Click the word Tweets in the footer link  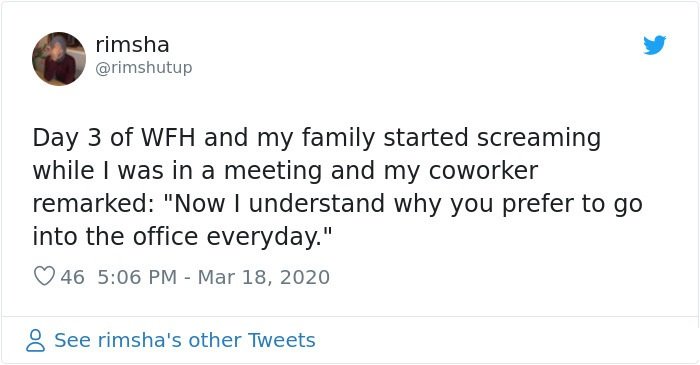click(x=281, y=340)
